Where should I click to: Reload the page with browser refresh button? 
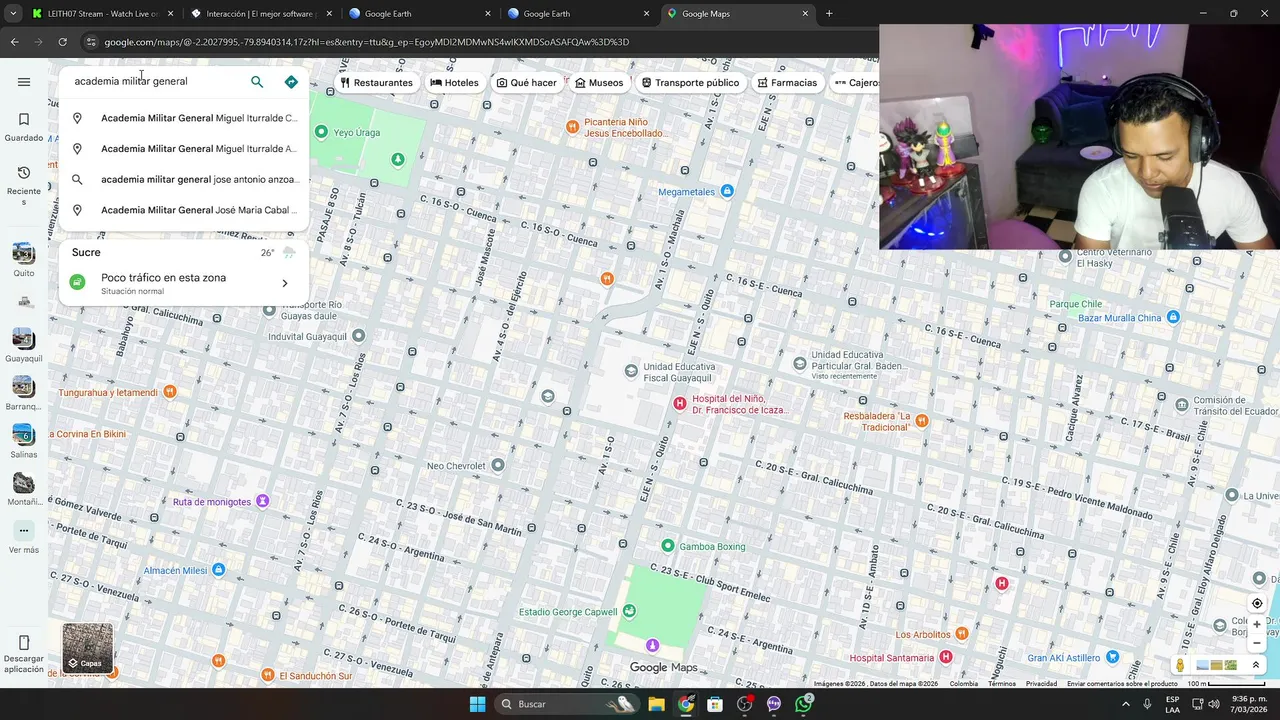[62, 42]
